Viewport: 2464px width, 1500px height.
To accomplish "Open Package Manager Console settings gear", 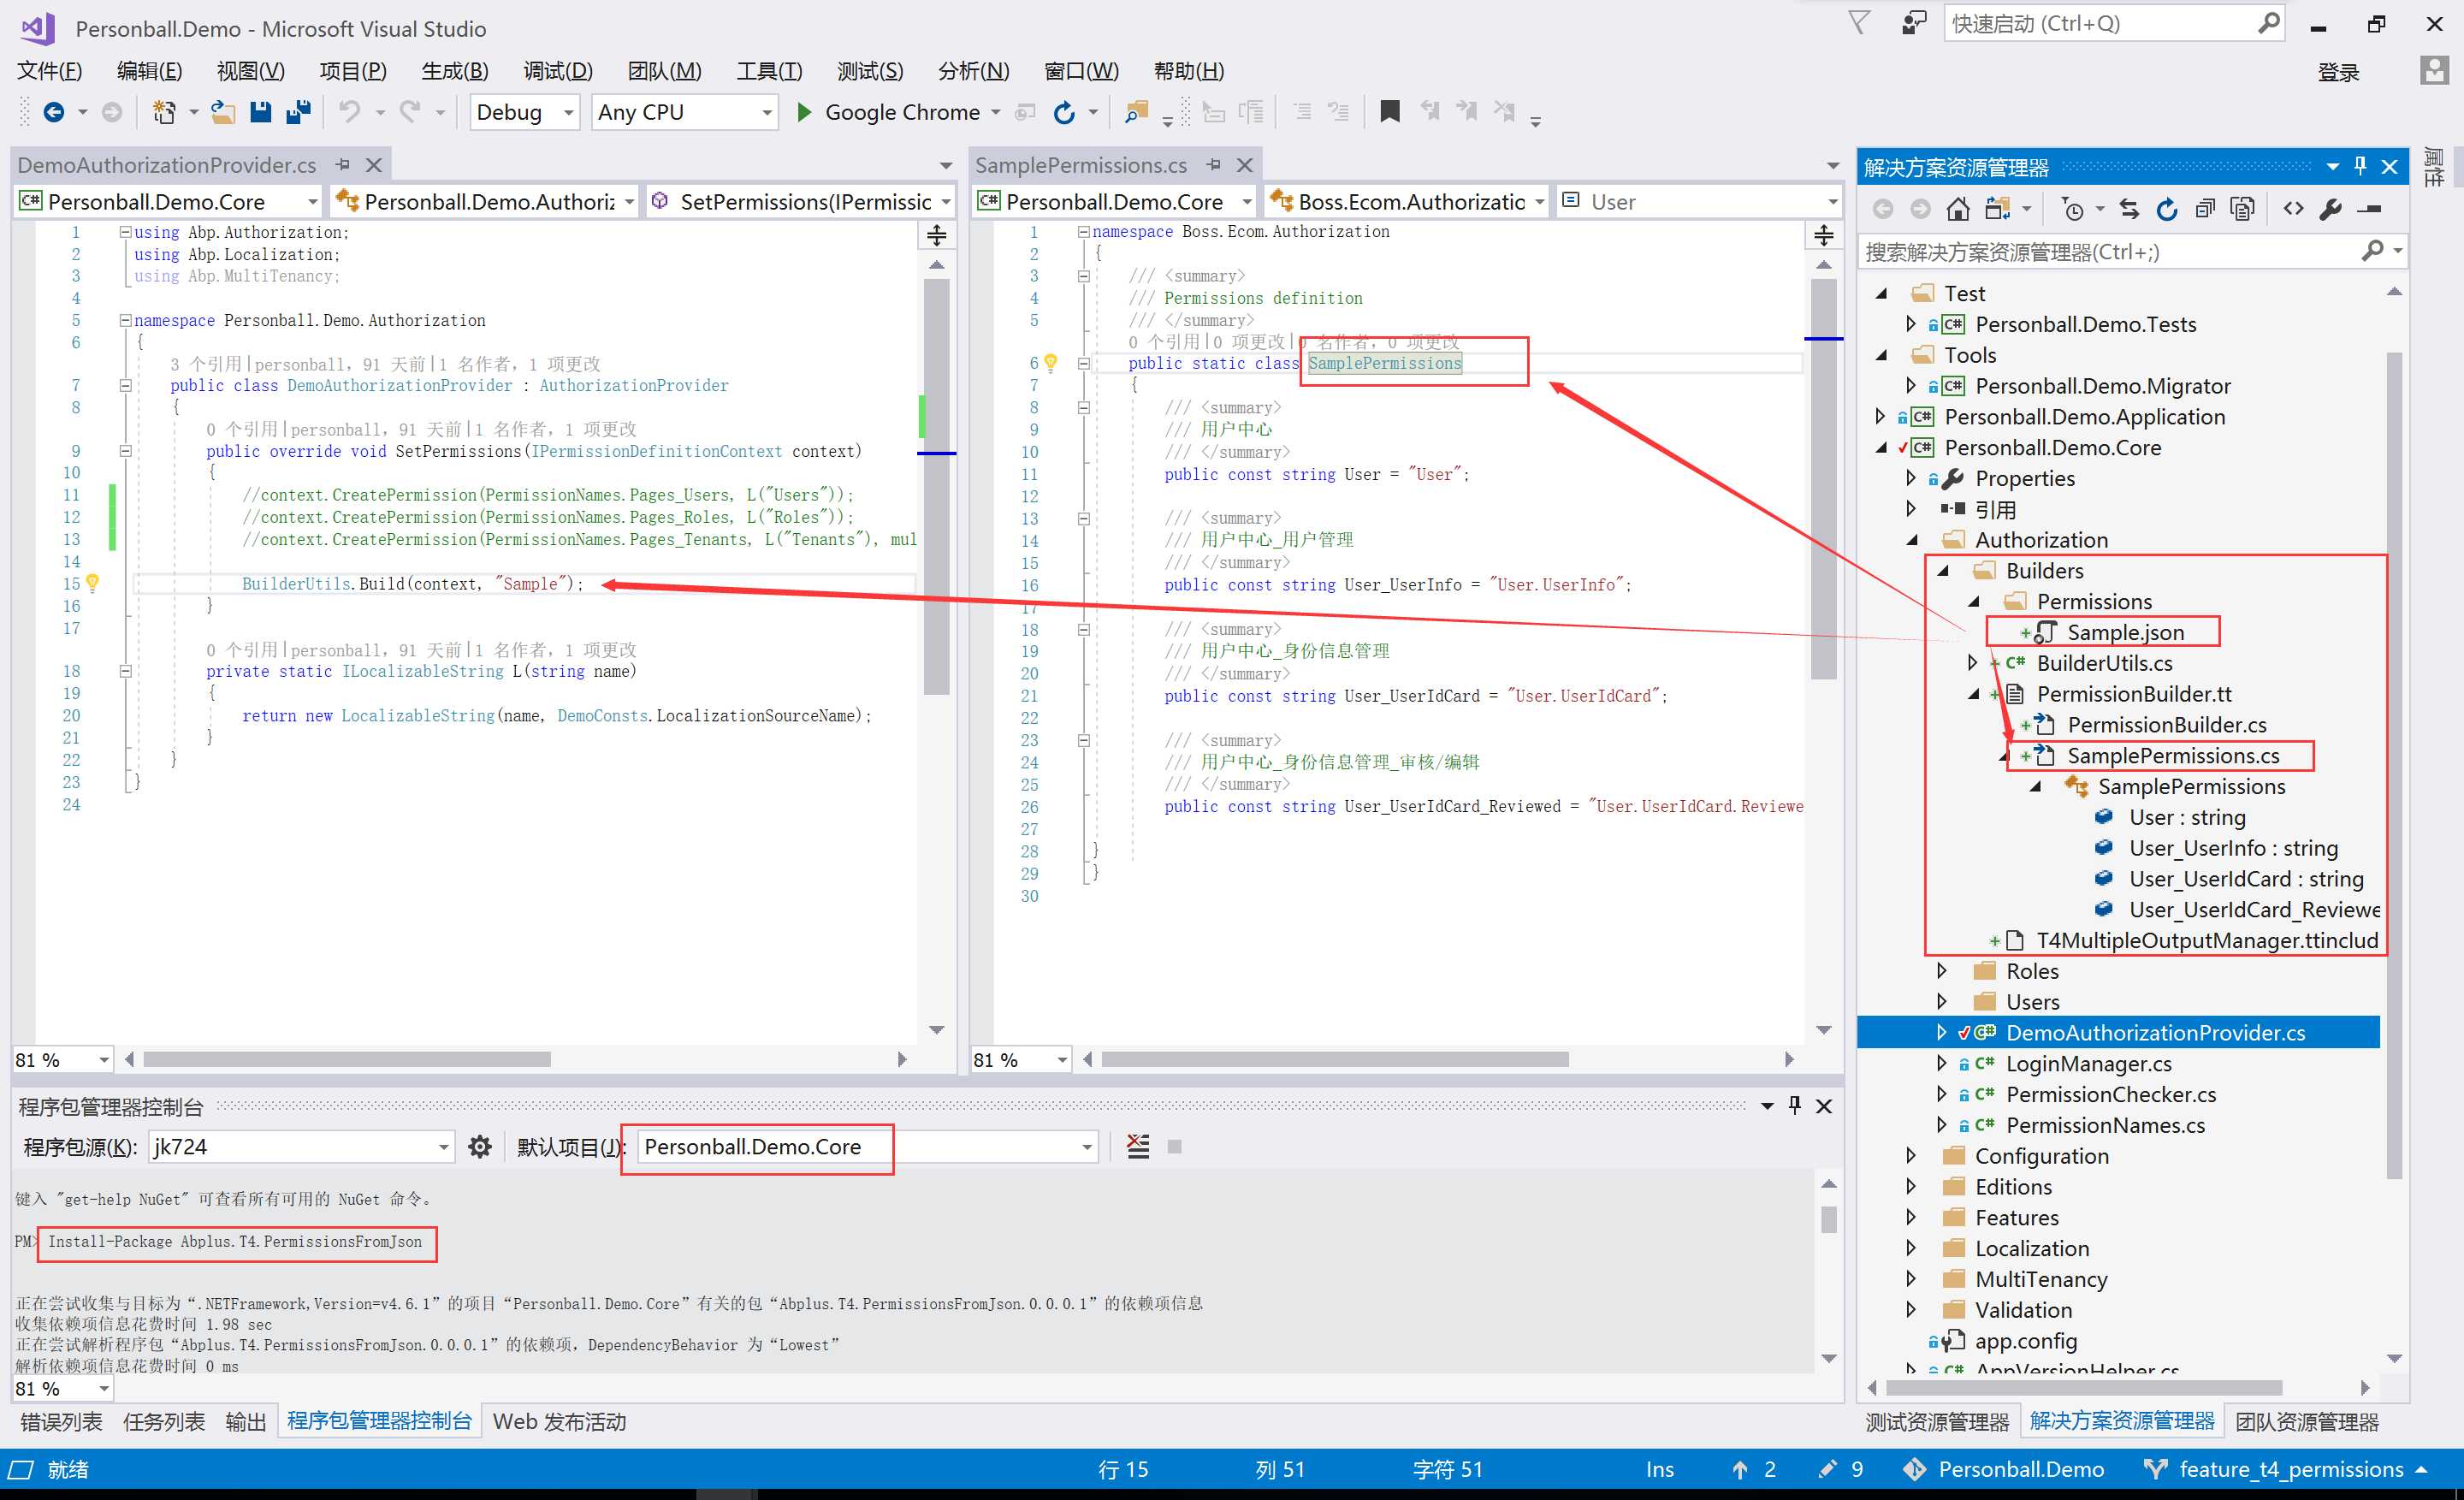I will (480, 1147).
